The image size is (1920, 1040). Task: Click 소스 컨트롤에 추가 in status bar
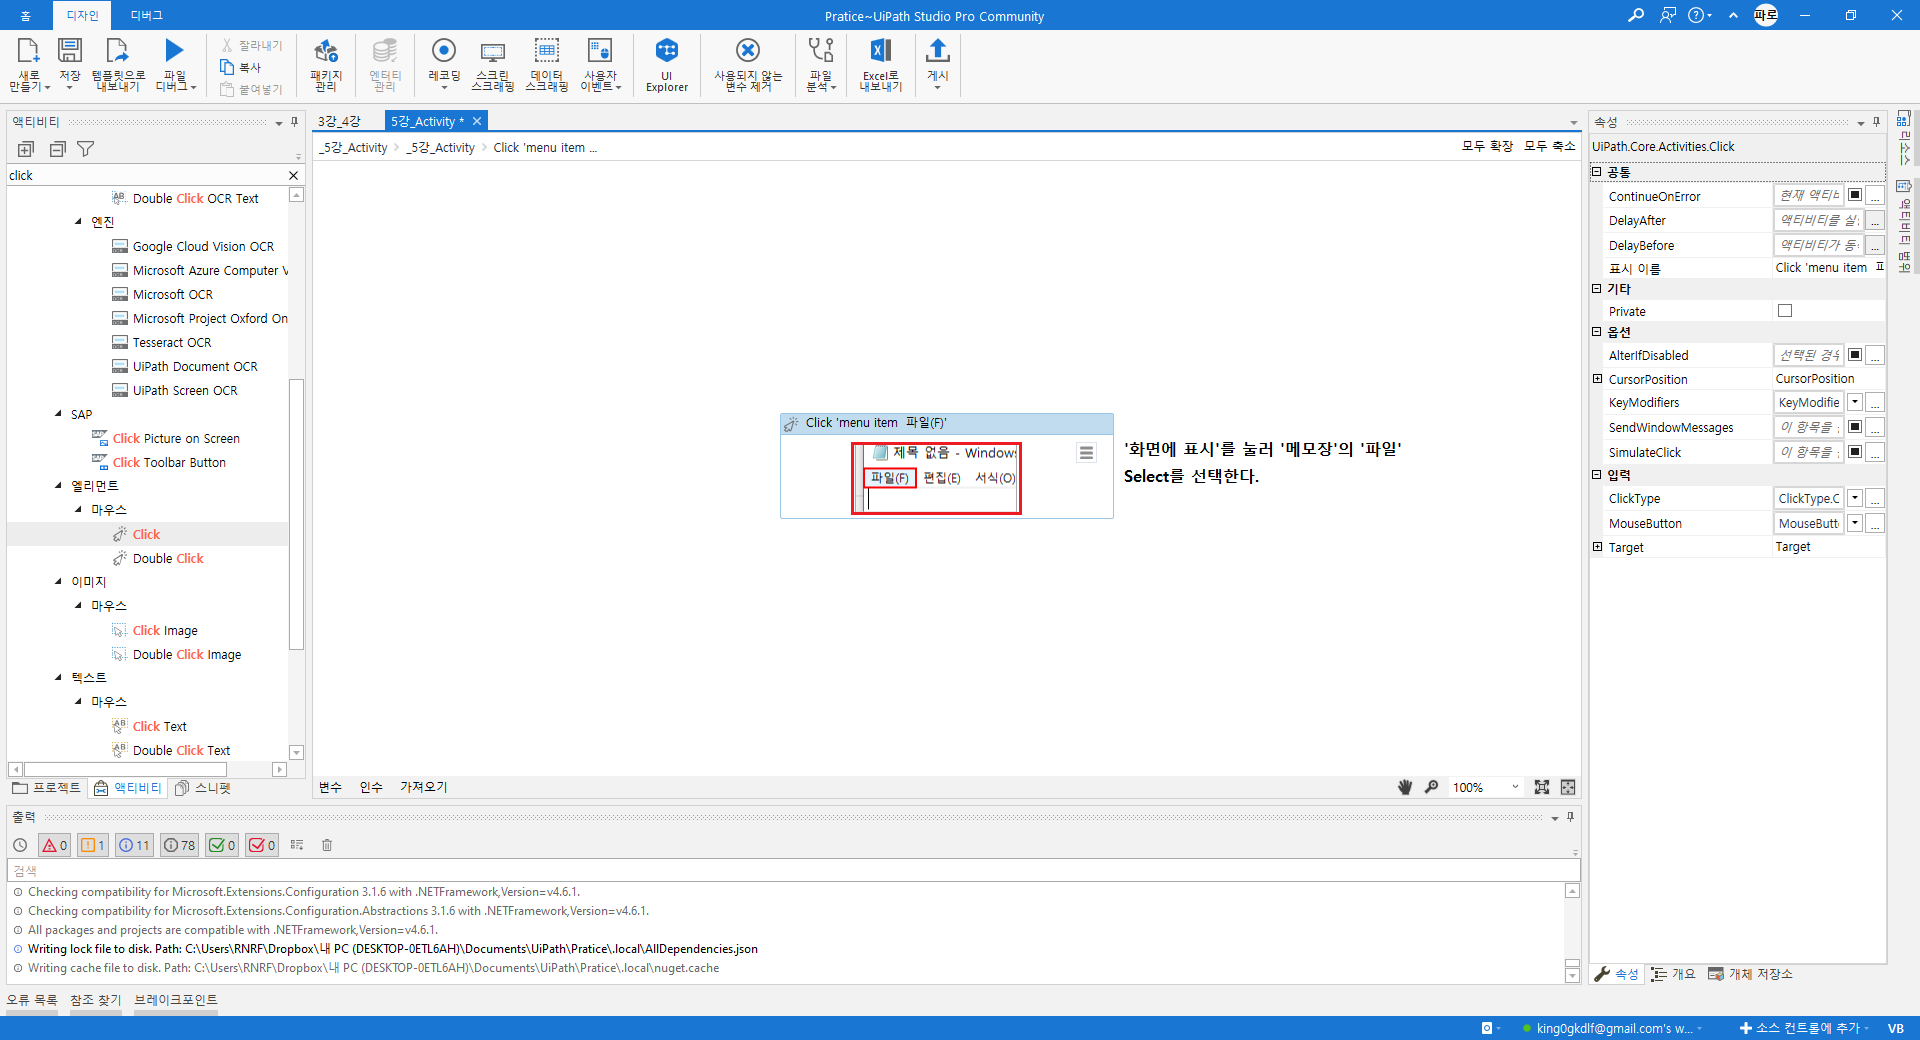[1803, 1028]
